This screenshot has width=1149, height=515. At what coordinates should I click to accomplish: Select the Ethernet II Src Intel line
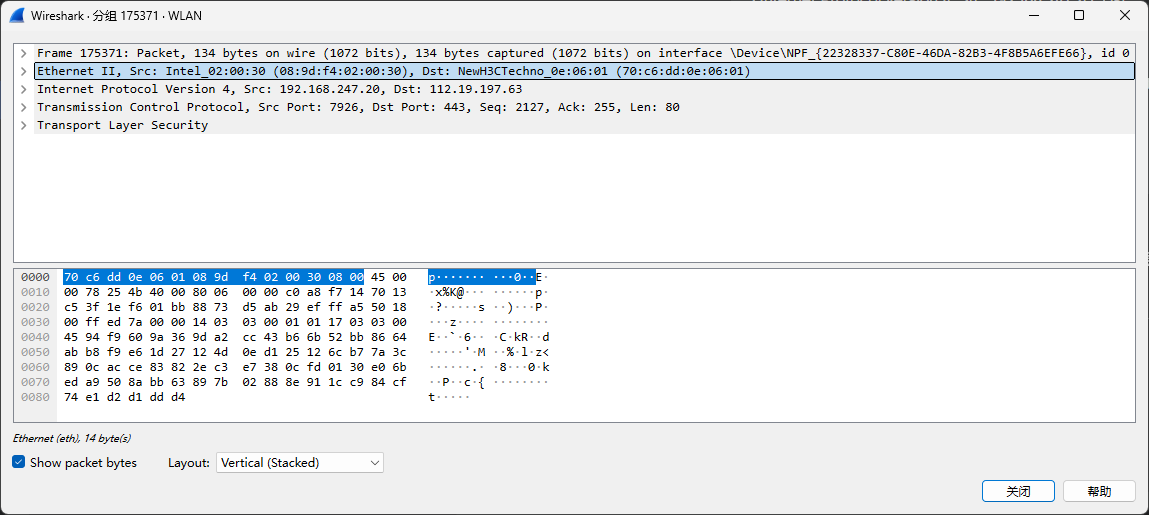click(x=584, y=71)
